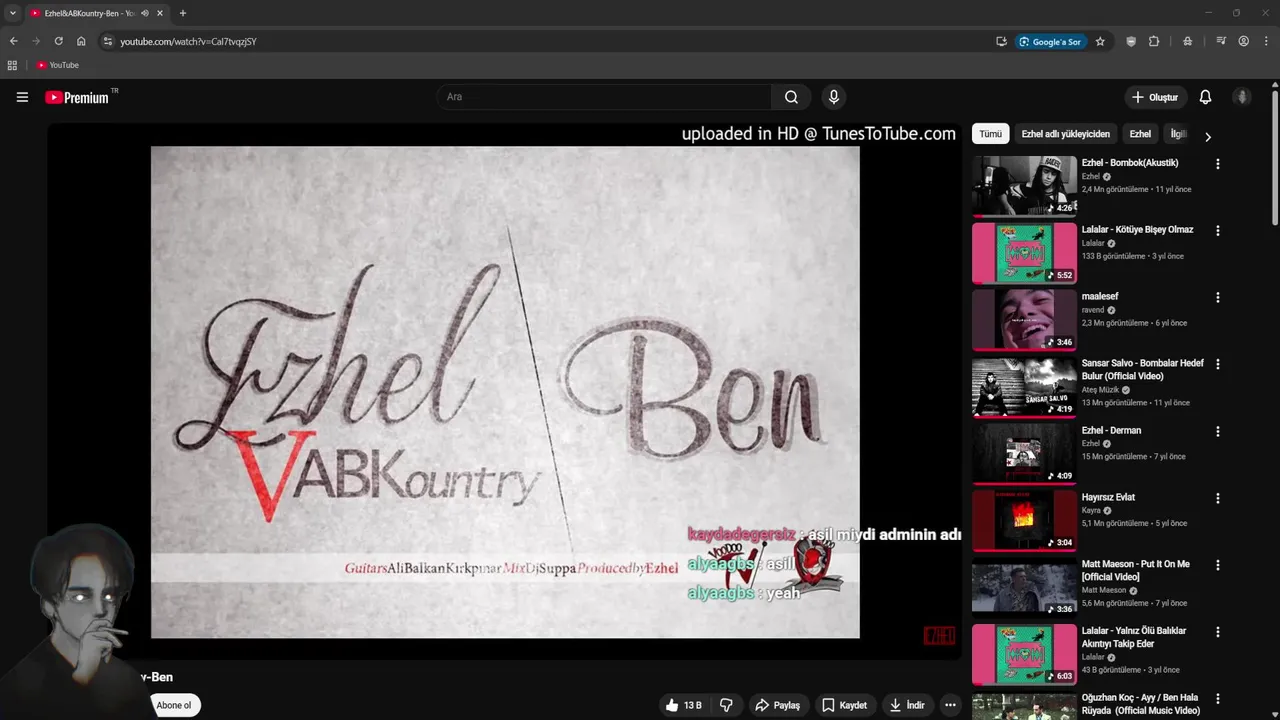
Task: Open options for Hayırsız Evlat
Action: [x=1217, y=499]
